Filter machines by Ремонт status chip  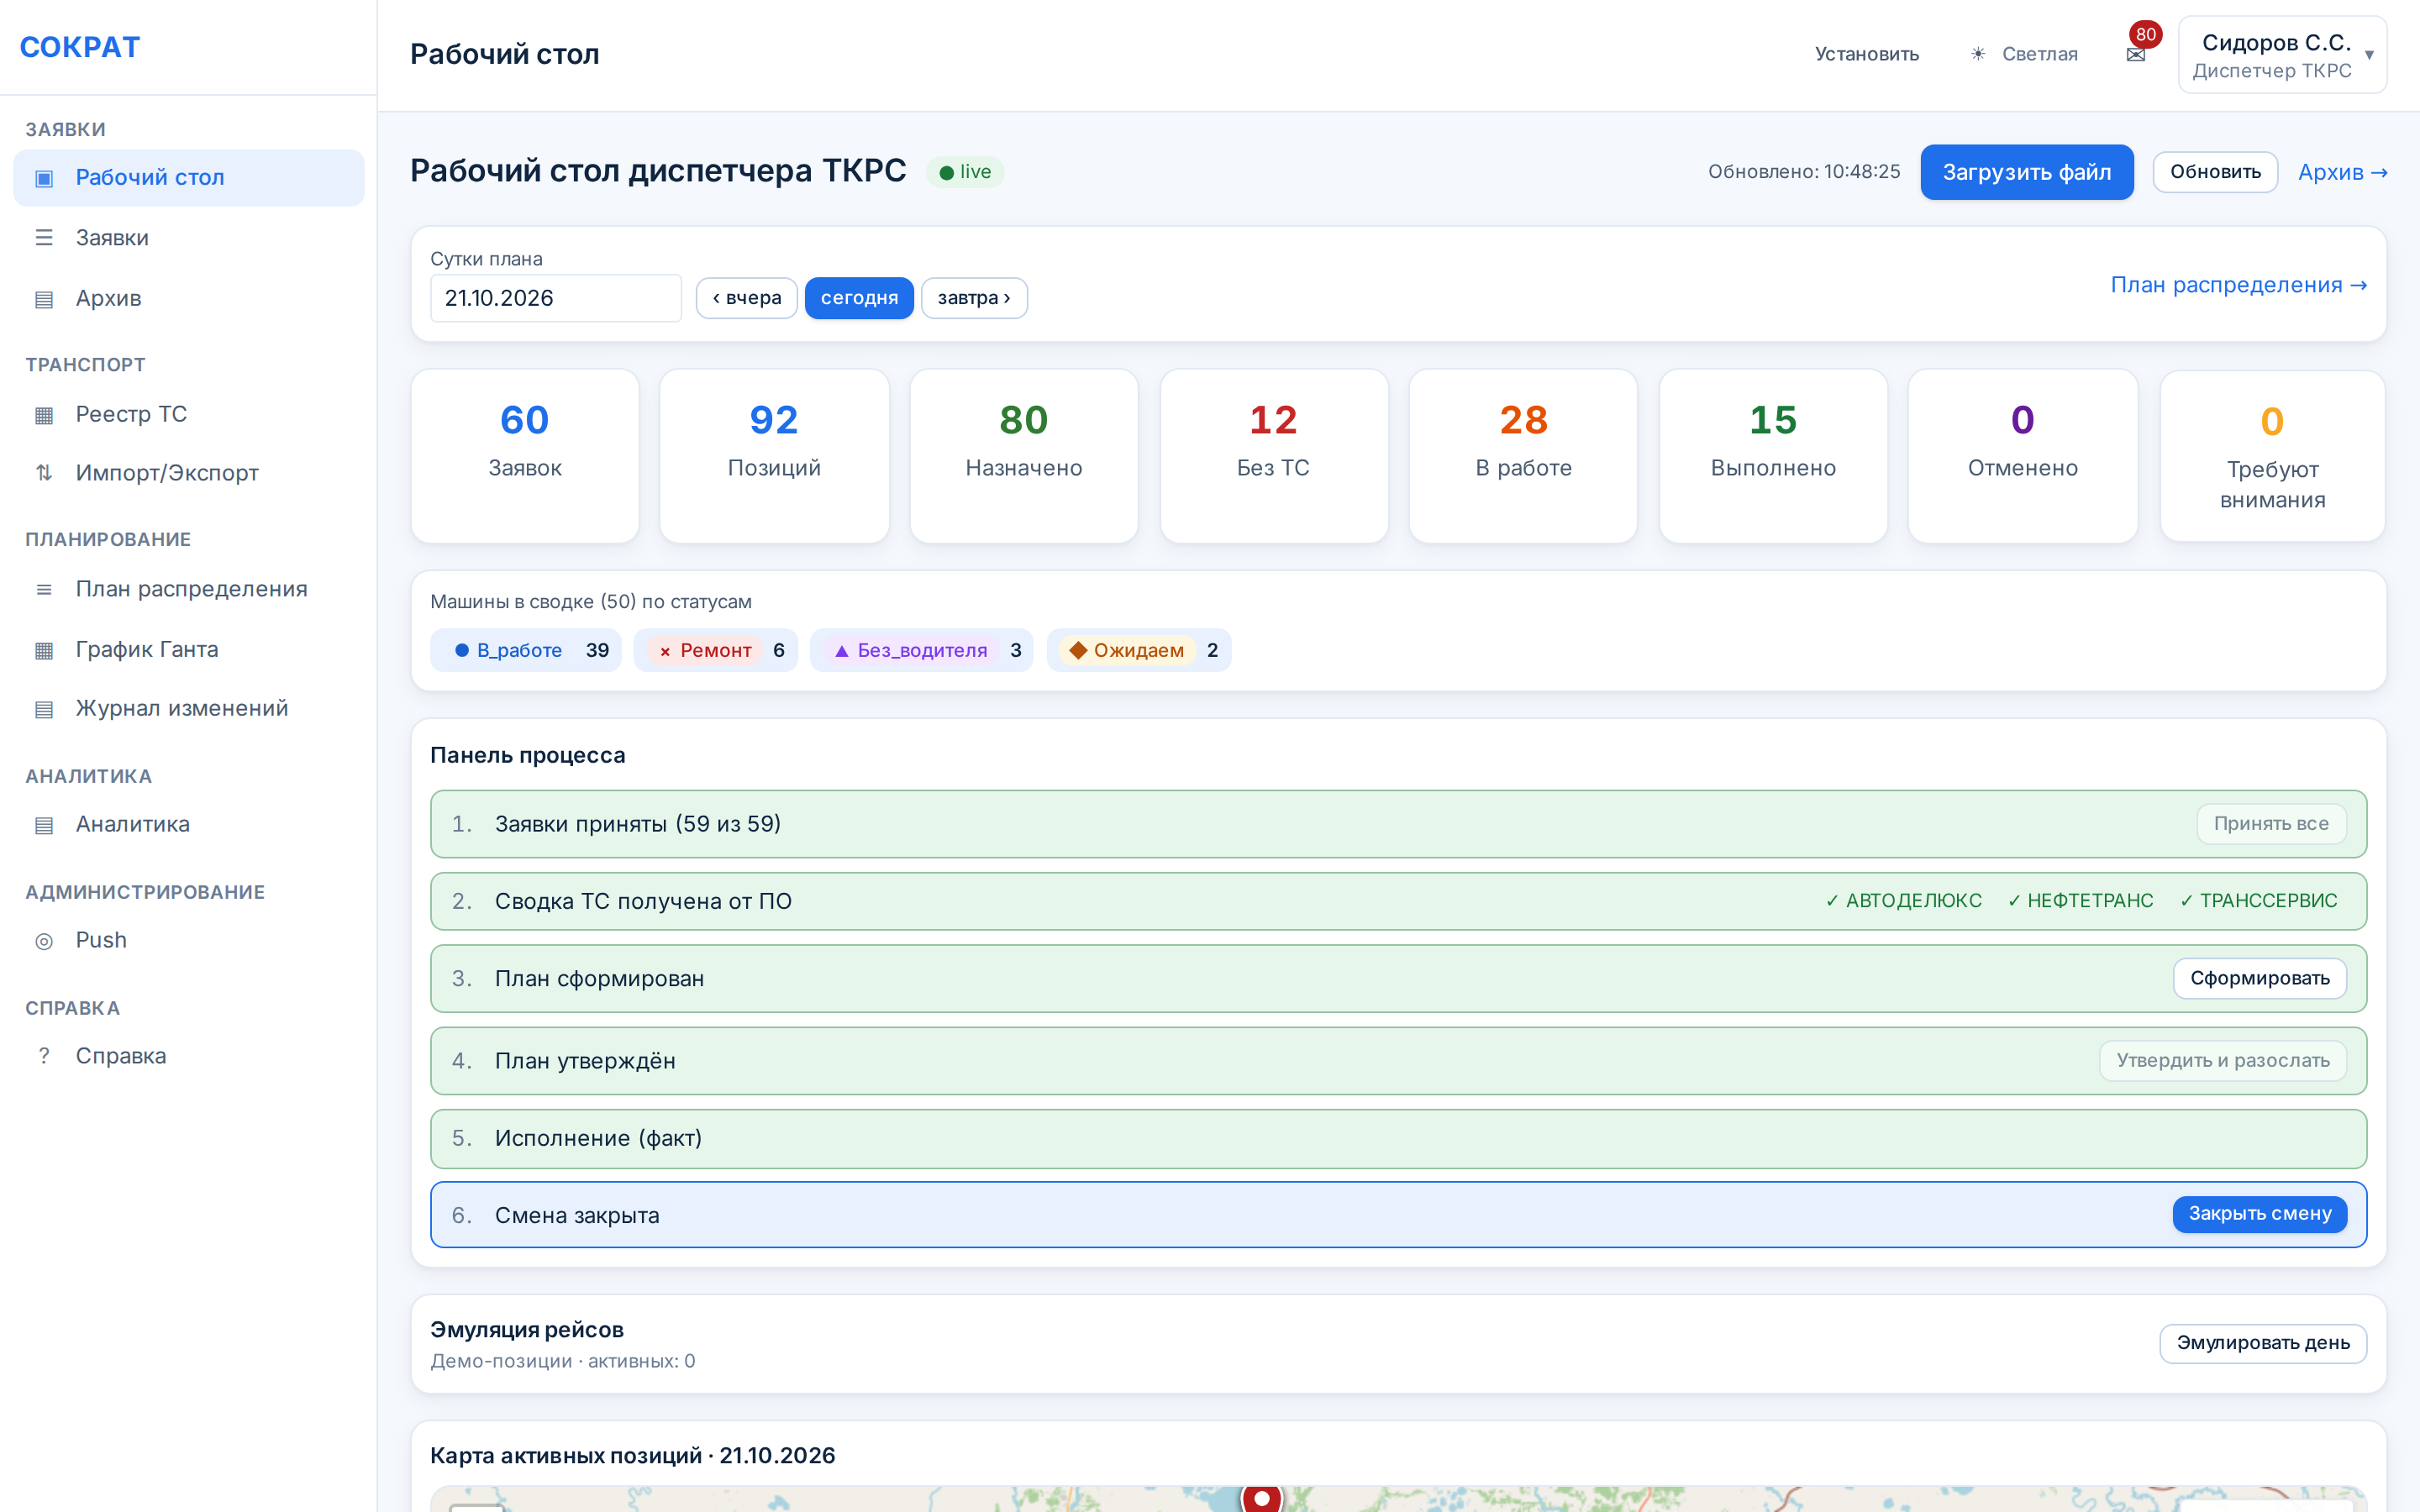(x=716, y=650)
